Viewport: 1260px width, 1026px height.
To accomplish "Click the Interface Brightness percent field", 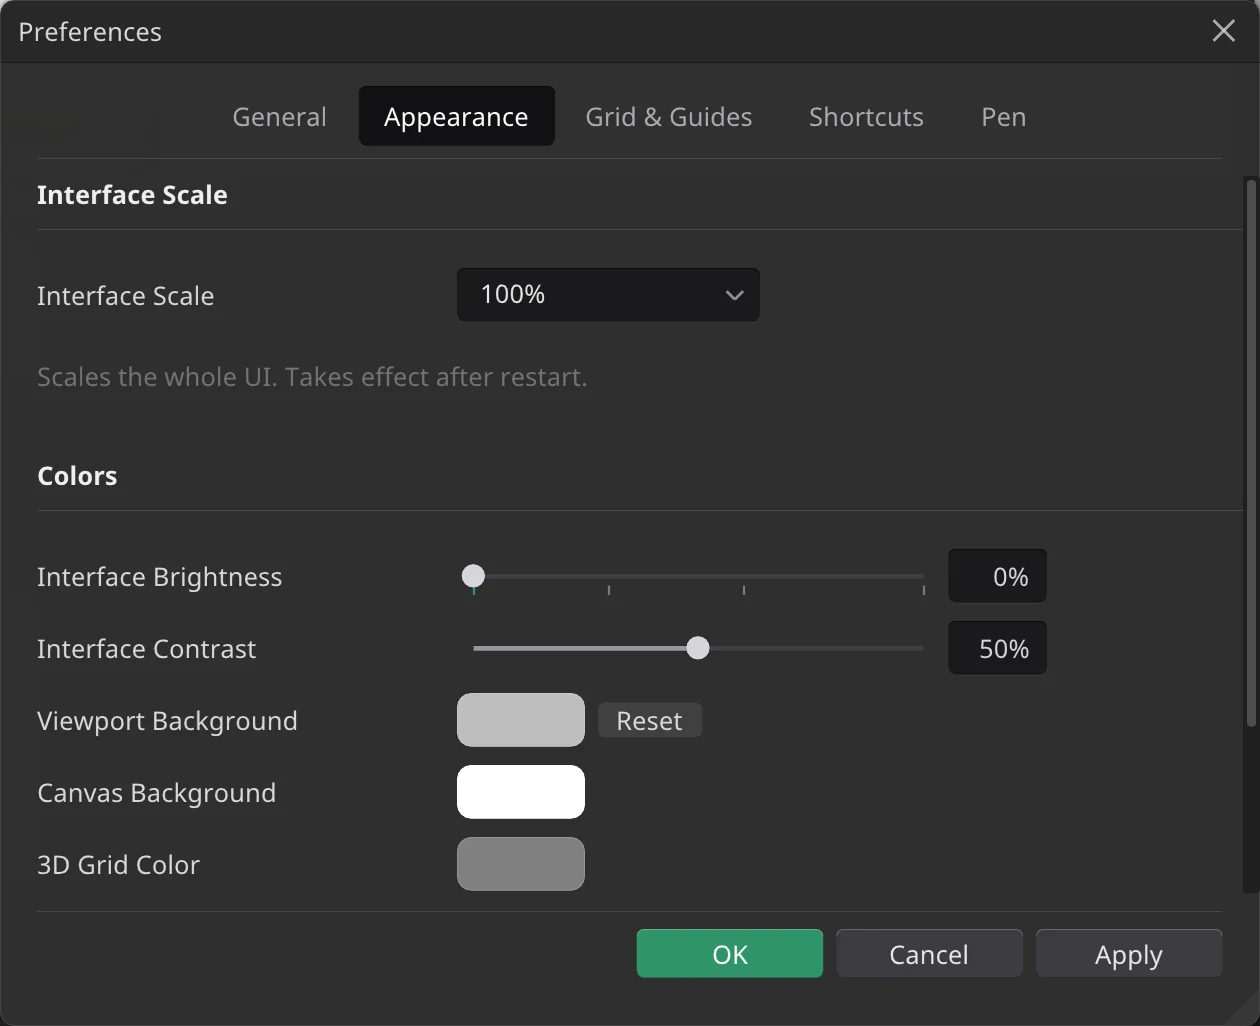I will 997,576.
